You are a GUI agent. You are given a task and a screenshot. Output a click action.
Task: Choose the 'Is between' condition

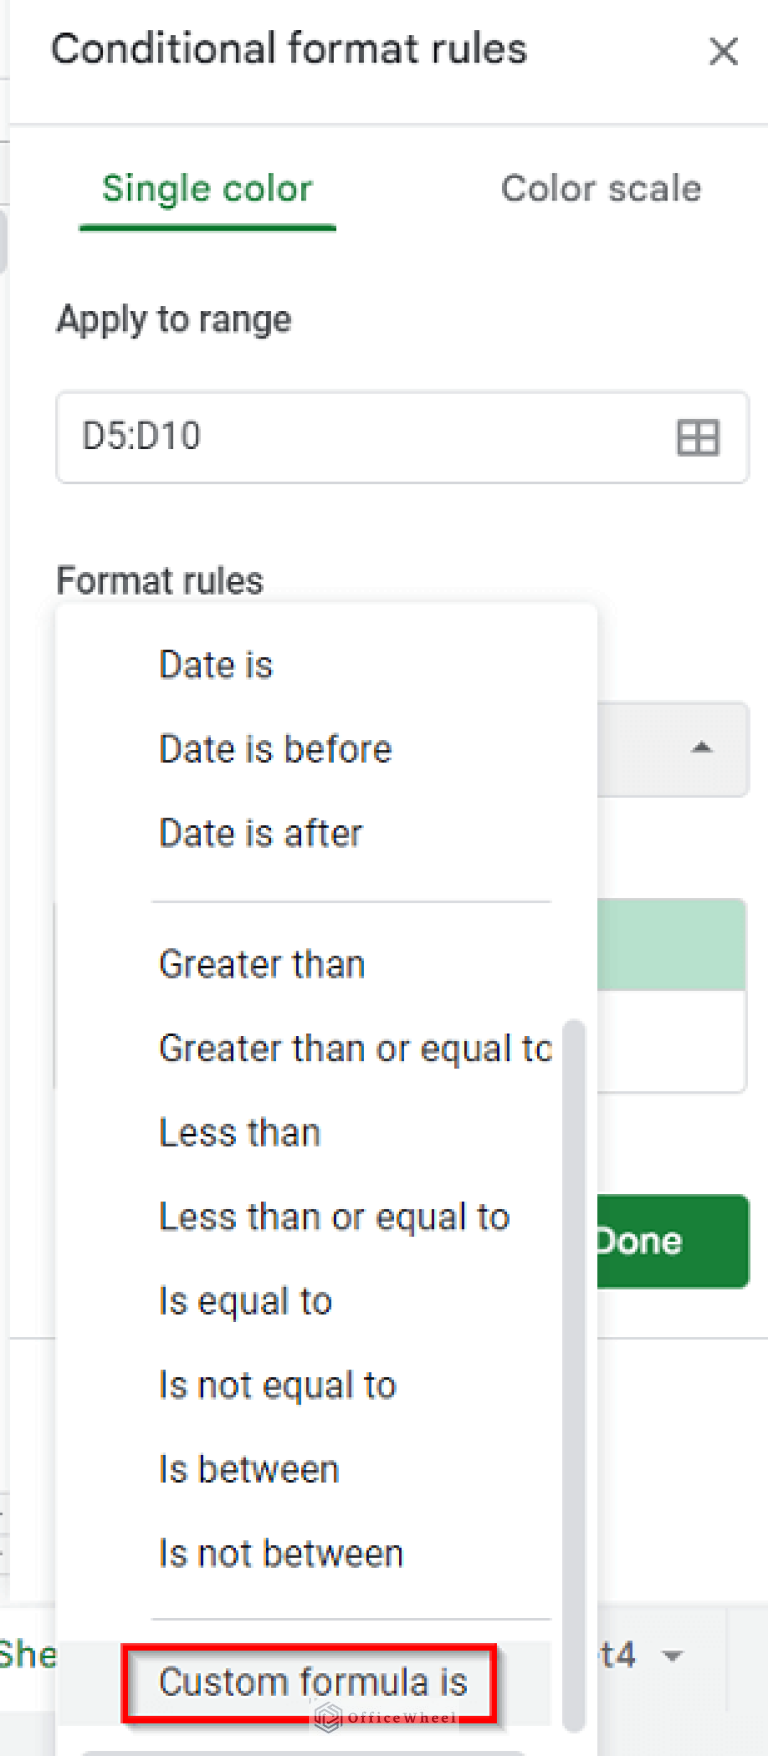click(248, 1468)
